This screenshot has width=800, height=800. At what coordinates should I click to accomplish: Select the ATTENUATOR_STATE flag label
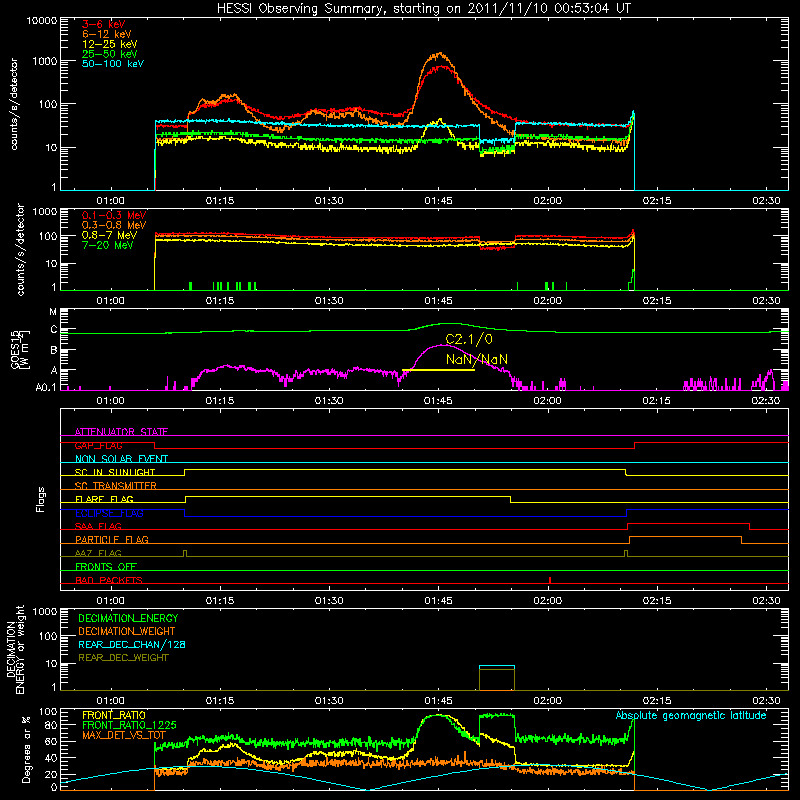tap(121, 432)
